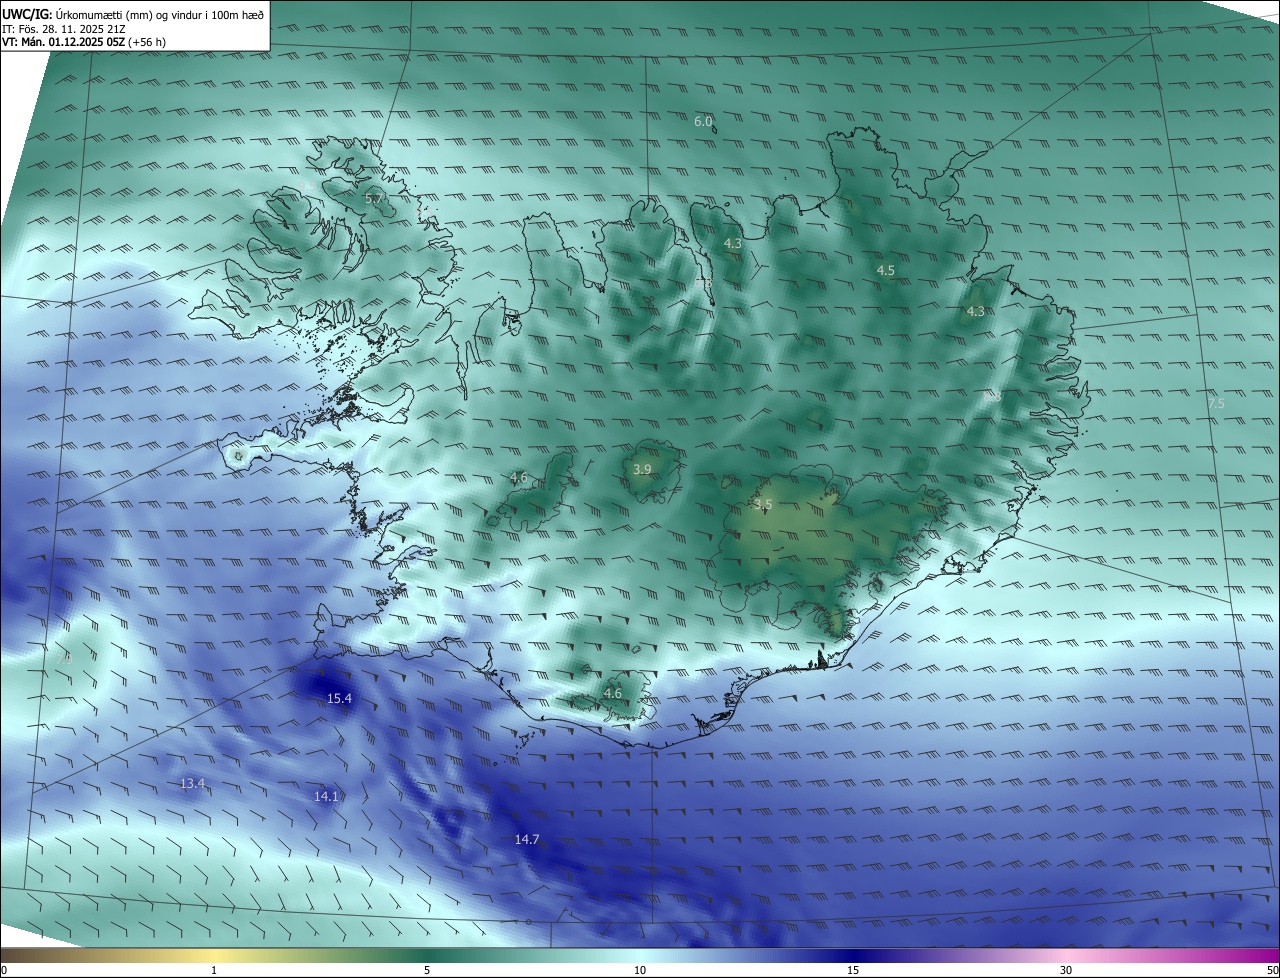Select the 14.7 value label
Image resolution: width=1280 pixels, height=978 pixels.
(527, 839)
